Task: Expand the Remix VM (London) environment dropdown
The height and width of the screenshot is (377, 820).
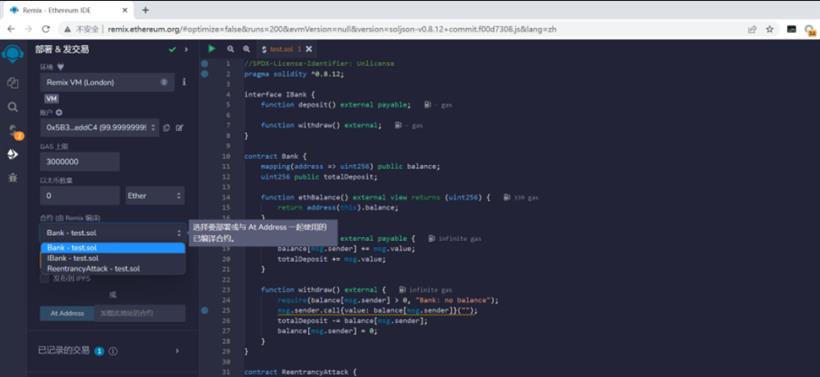Action: (107, 82)
